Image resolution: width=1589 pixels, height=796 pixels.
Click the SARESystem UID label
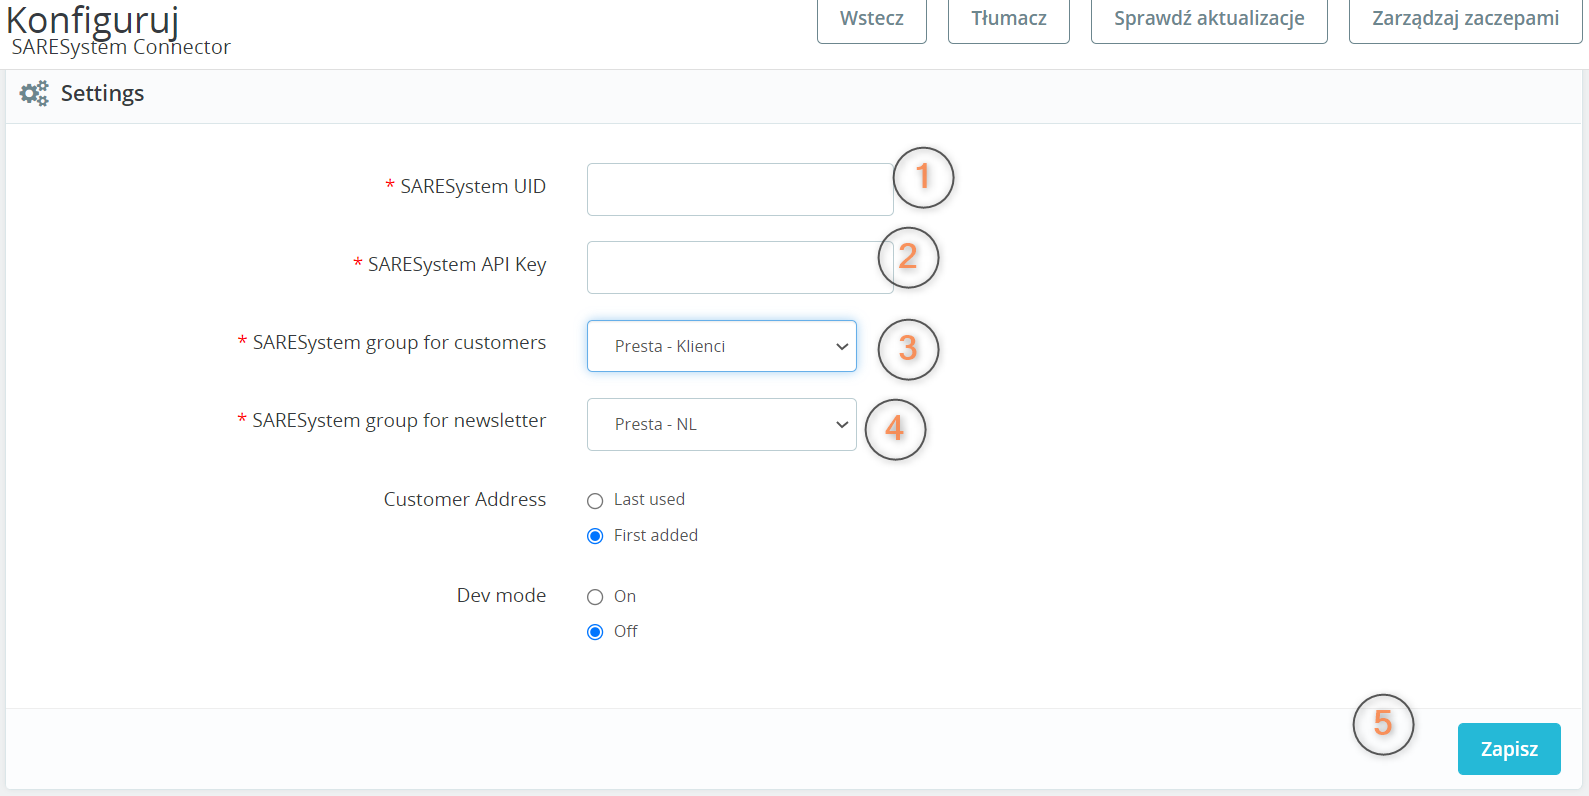(x=473, y=186)
